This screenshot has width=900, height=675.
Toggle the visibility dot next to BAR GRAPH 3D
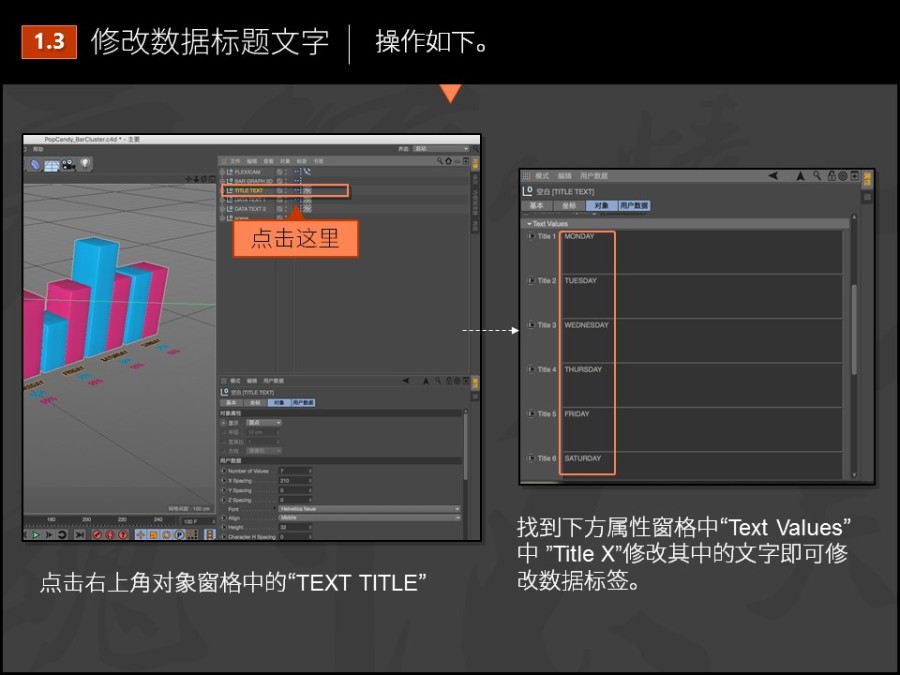288,181
